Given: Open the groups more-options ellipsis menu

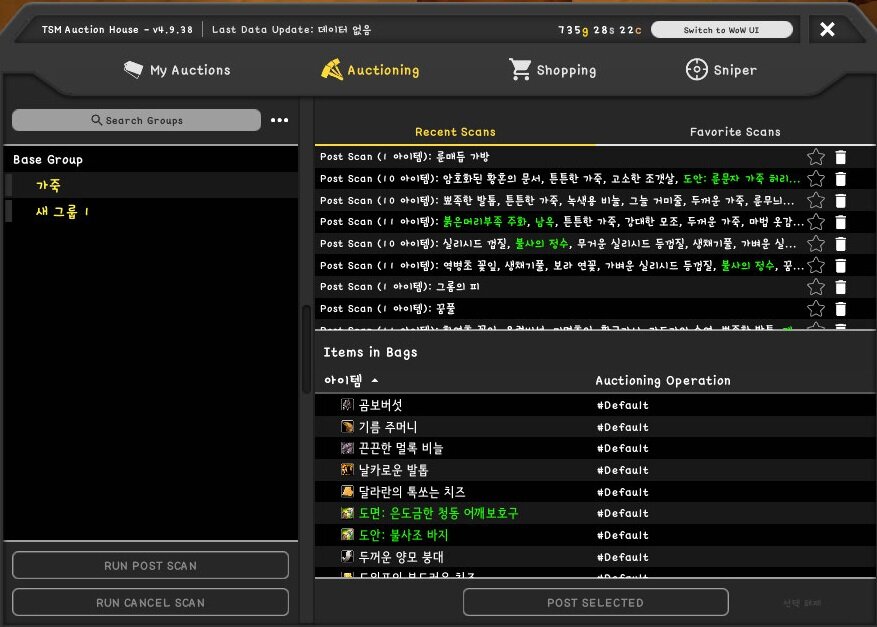Looking at the screenshot, I should pos(280,120).
